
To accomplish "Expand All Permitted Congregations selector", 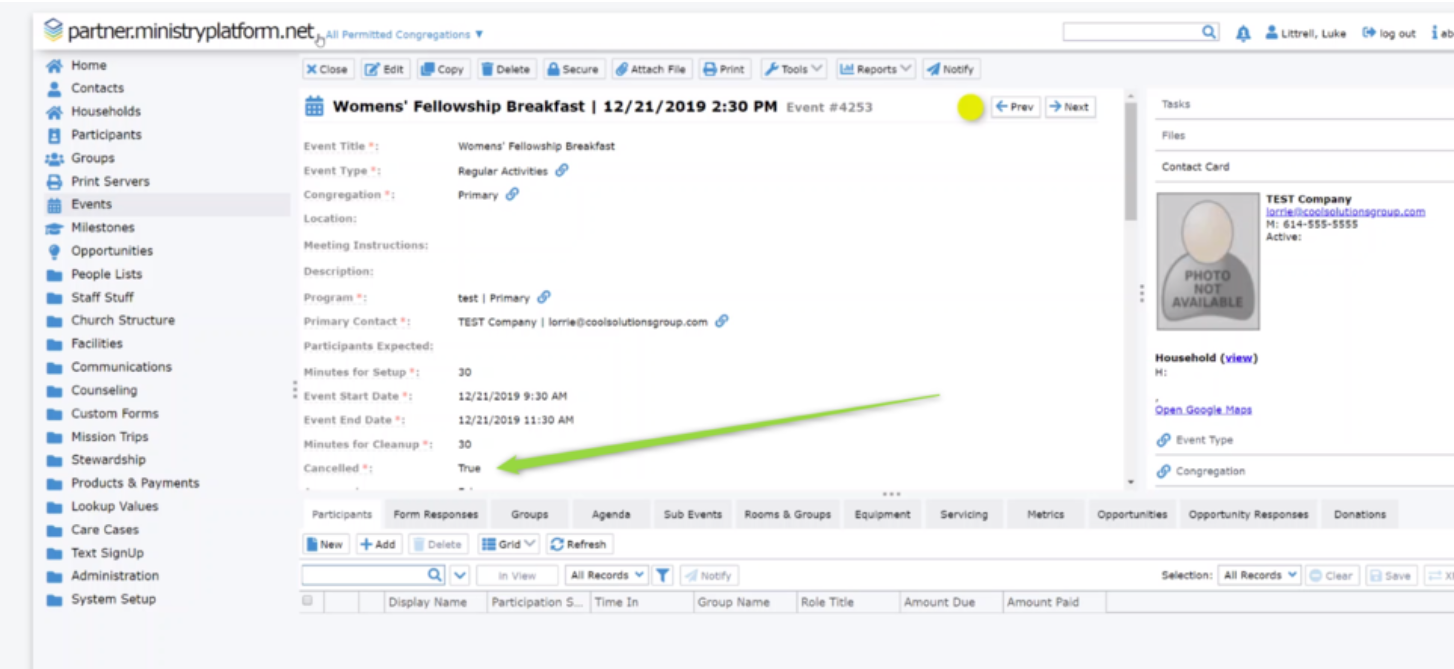I will (x=404, y=35).
